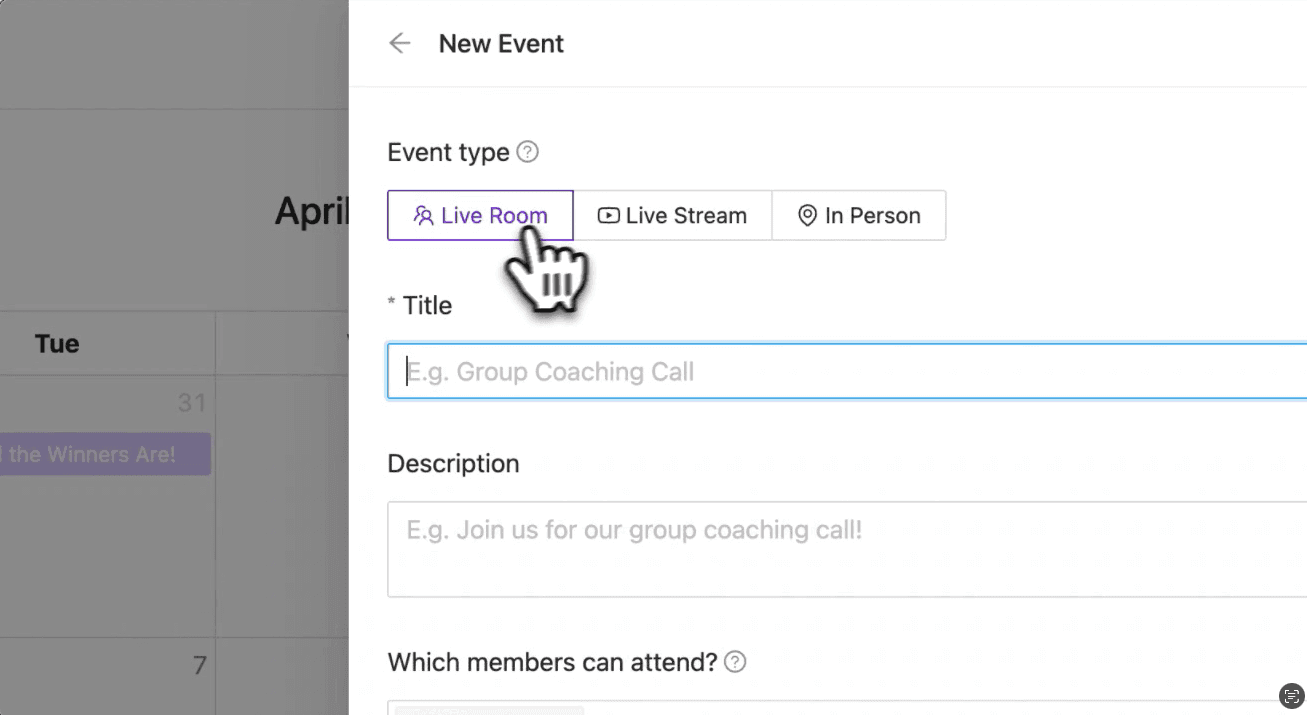Select day 7 in the calendar
This screenshot has height=715, width=1307.
[199, 665]
